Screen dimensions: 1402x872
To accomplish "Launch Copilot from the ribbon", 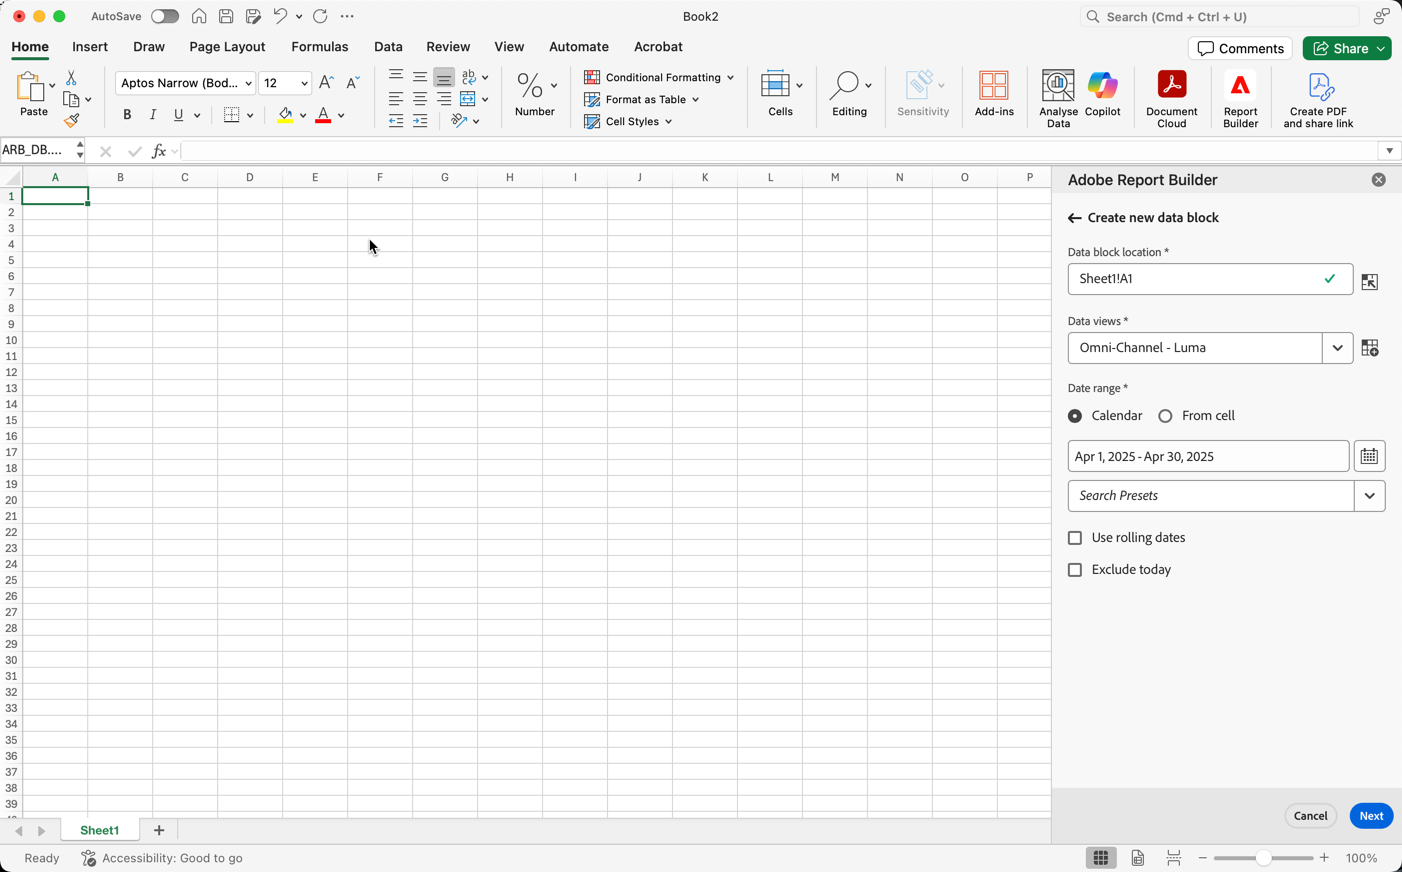I will [x=1102, y=95].
